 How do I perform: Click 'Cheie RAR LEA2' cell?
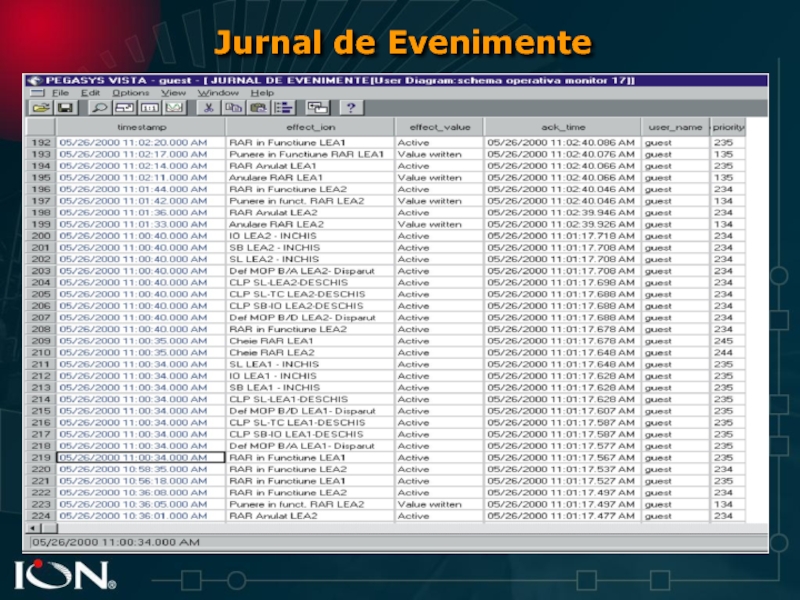click(310, 353)
